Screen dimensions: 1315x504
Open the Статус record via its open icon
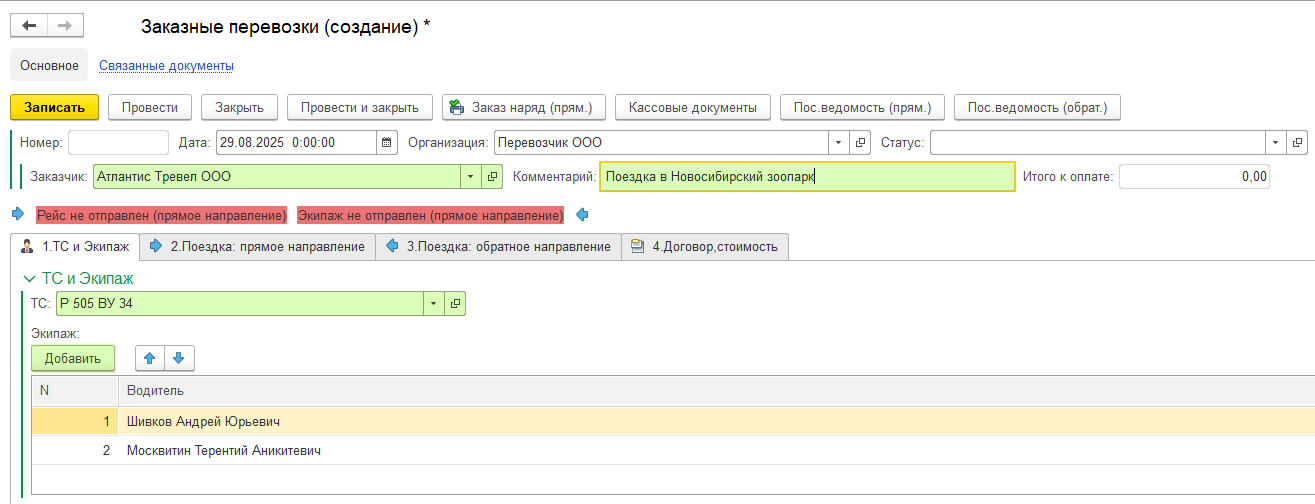(x=1297, y=143)
